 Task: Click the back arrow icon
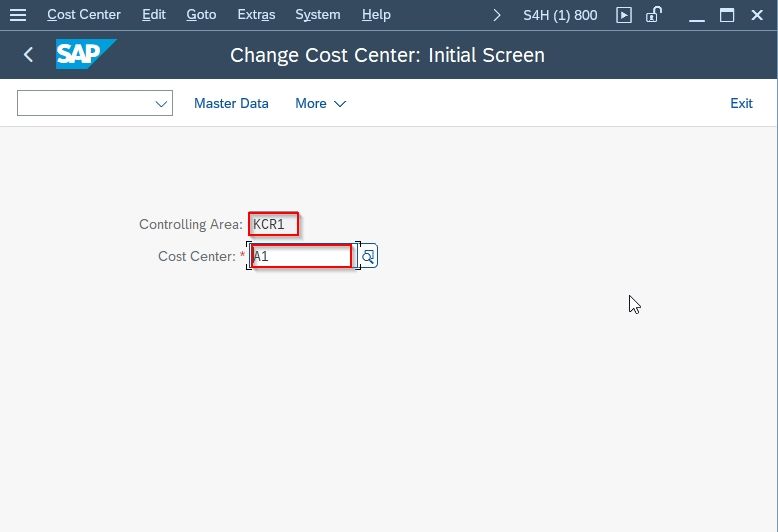coord(28,55)
